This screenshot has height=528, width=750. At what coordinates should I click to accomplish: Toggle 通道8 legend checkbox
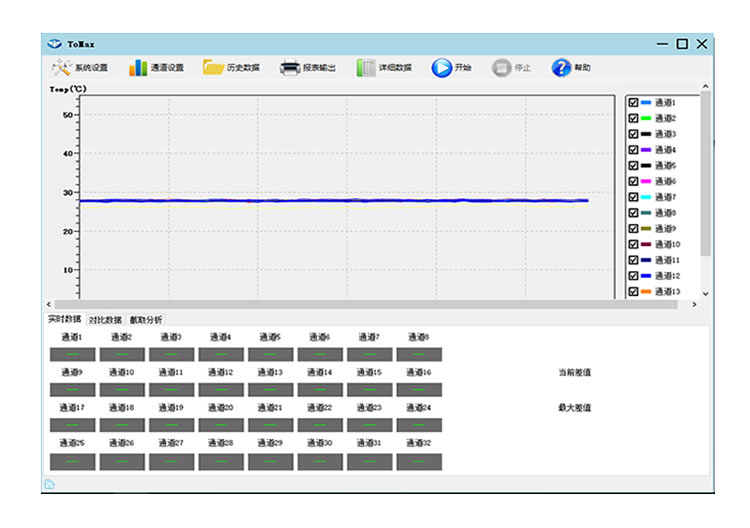pos(633,213)
